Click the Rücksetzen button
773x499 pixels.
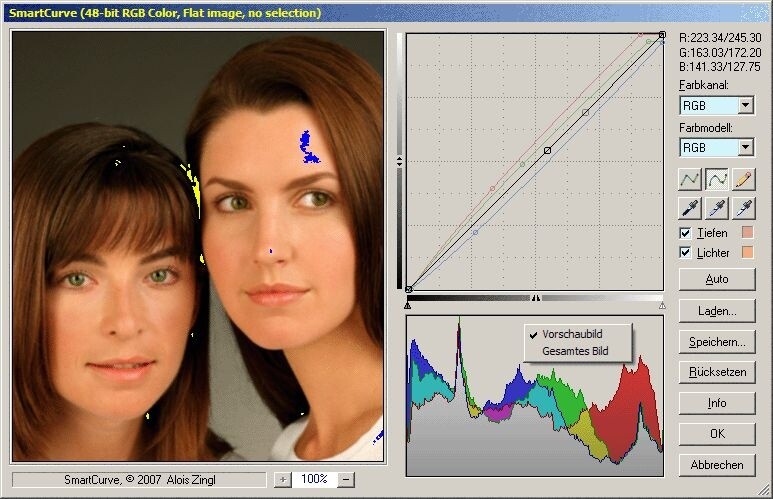pos(717,372)
